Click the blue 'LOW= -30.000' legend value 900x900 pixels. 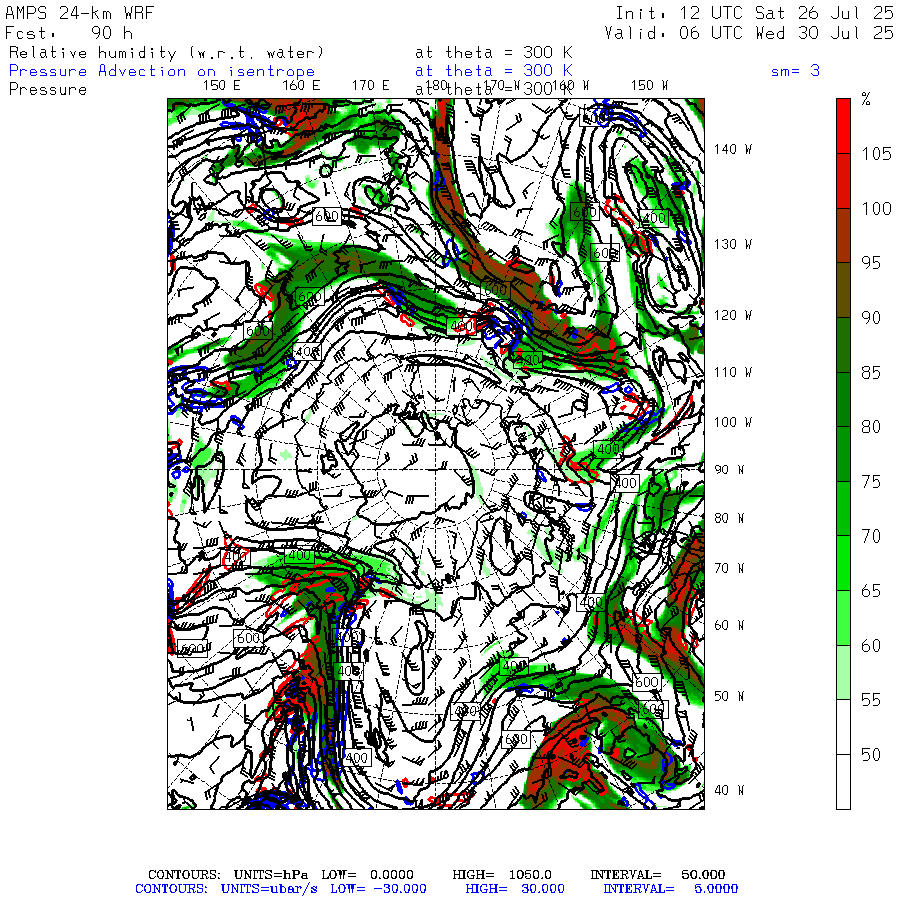378,889
